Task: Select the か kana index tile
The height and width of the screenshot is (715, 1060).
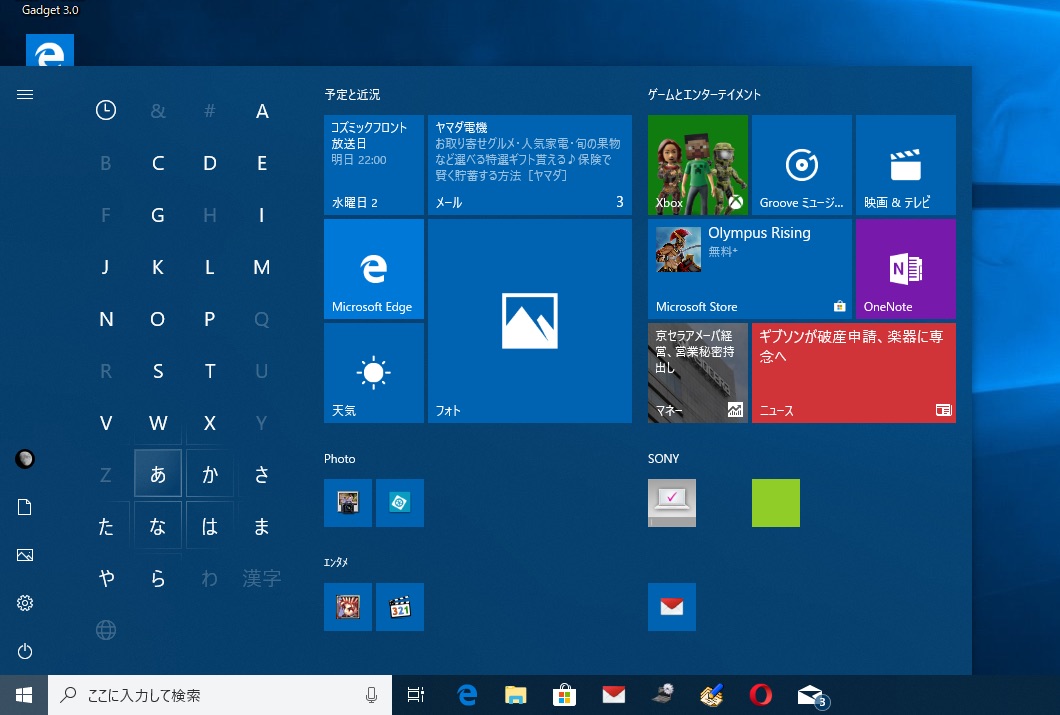Action: pos(210,474)
